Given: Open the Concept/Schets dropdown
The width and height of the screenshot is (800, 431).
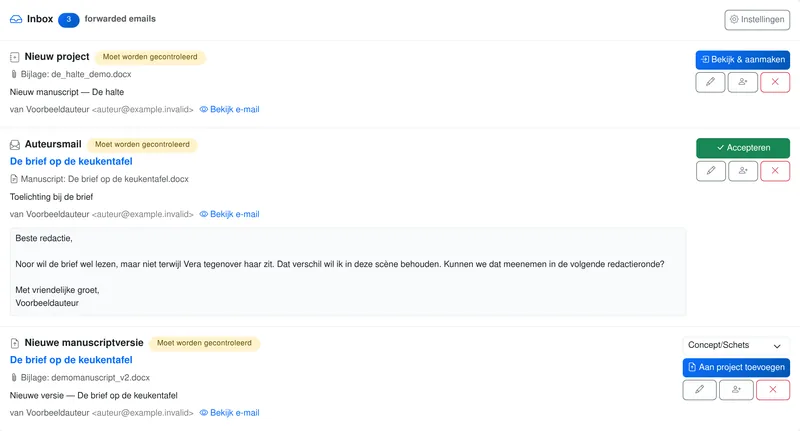Looking at the screenshot, I should click(x=736, y=345).
